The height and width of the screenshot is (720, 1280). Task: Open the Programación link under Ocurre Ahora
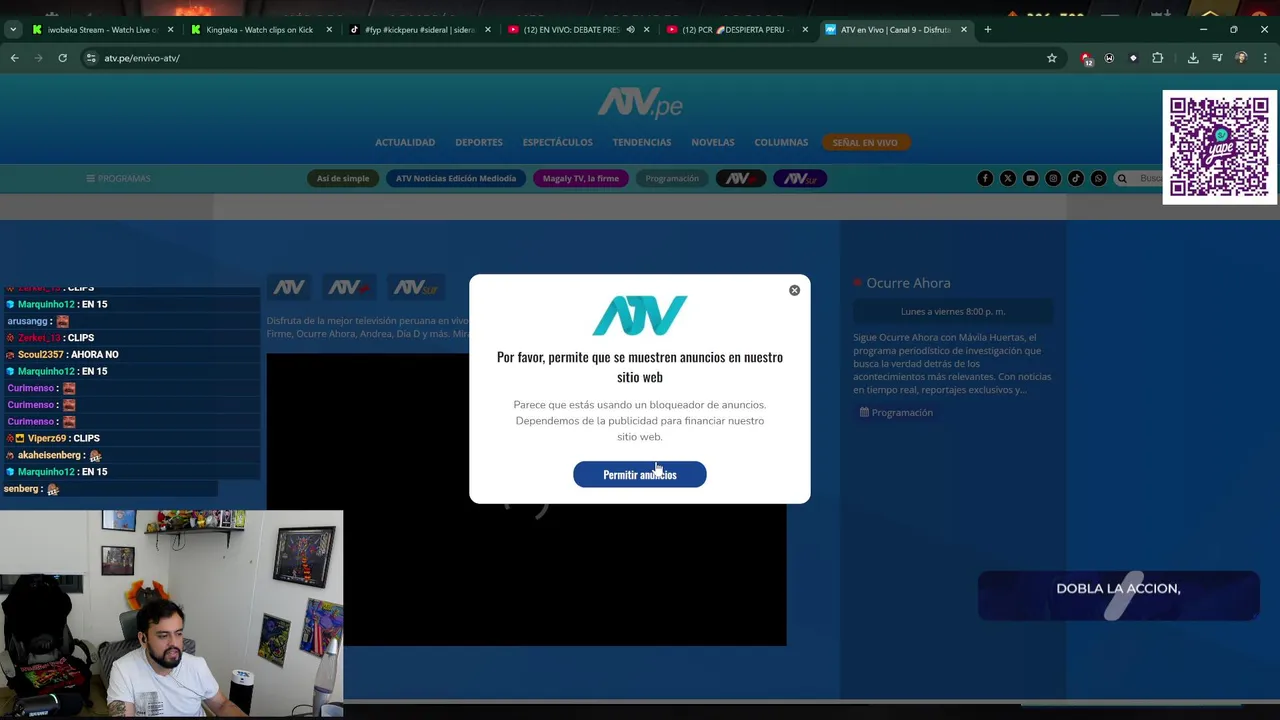[x=896, y=412]
